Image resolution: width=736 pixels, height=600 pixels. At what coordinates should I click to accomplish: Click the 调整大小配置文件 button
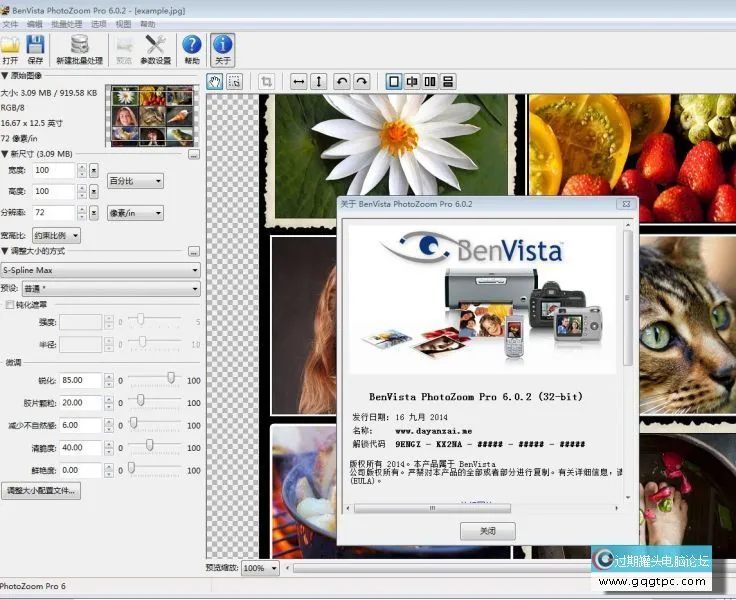point(41,491)
